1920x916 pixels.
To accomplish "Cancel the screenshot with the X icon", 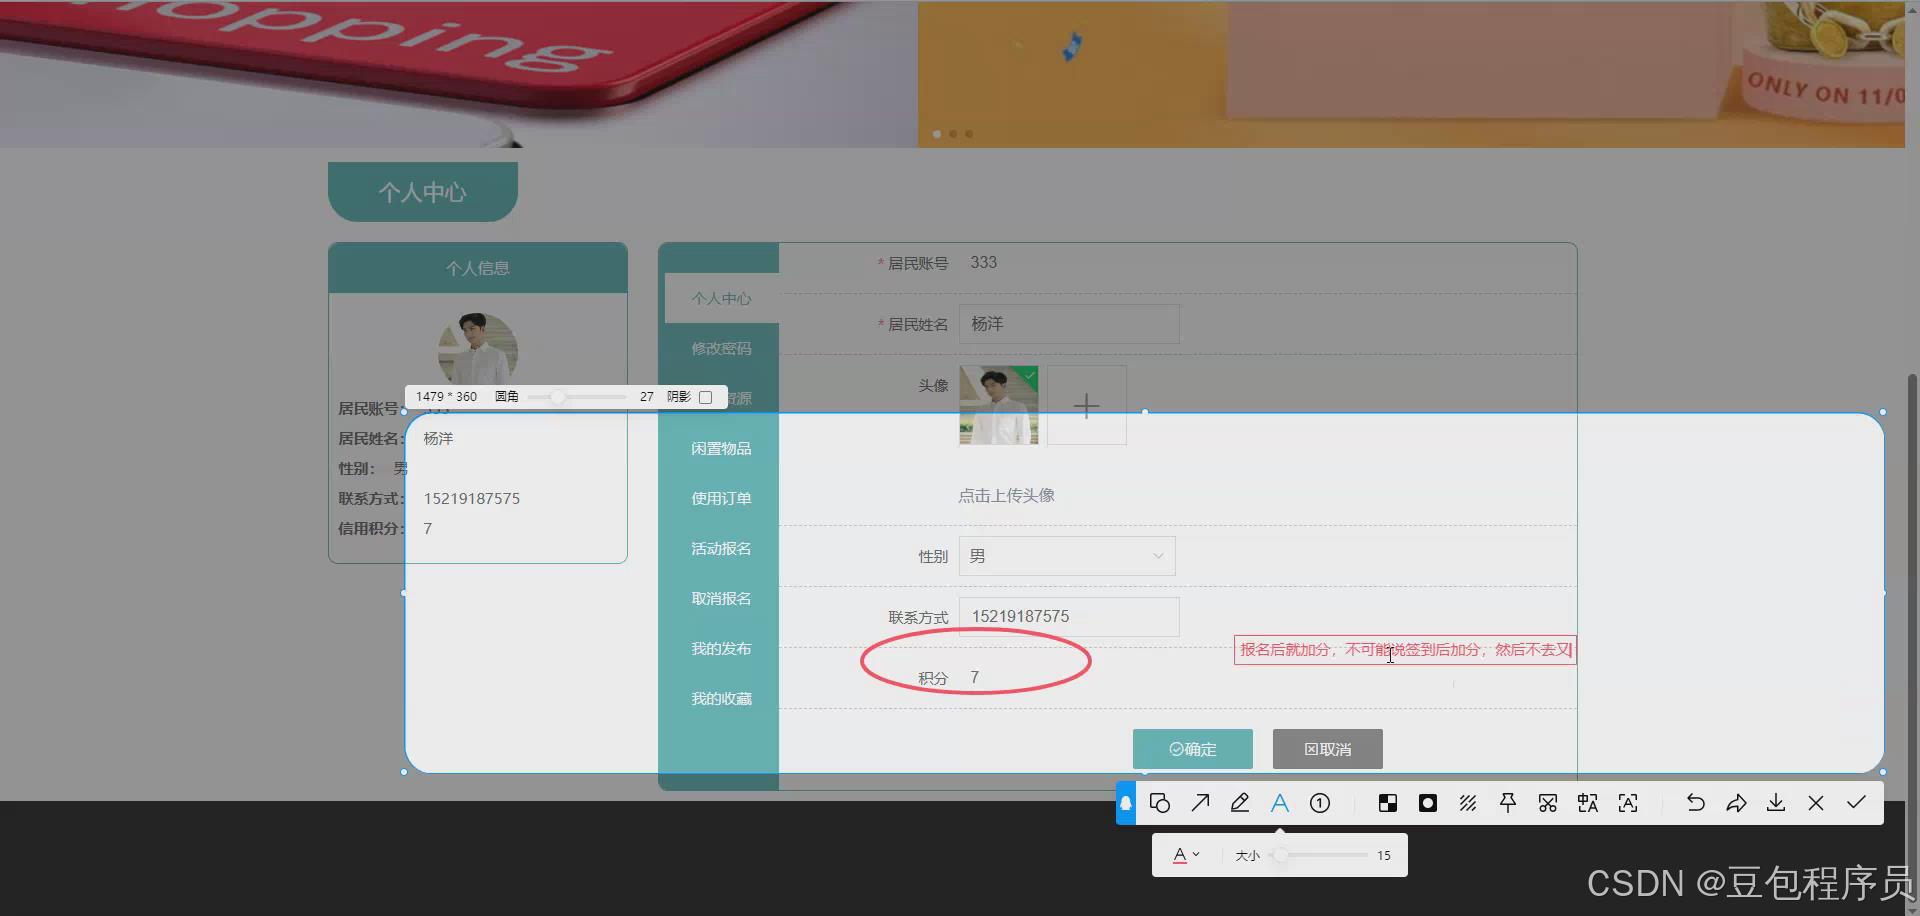I will click(1816, 803).
